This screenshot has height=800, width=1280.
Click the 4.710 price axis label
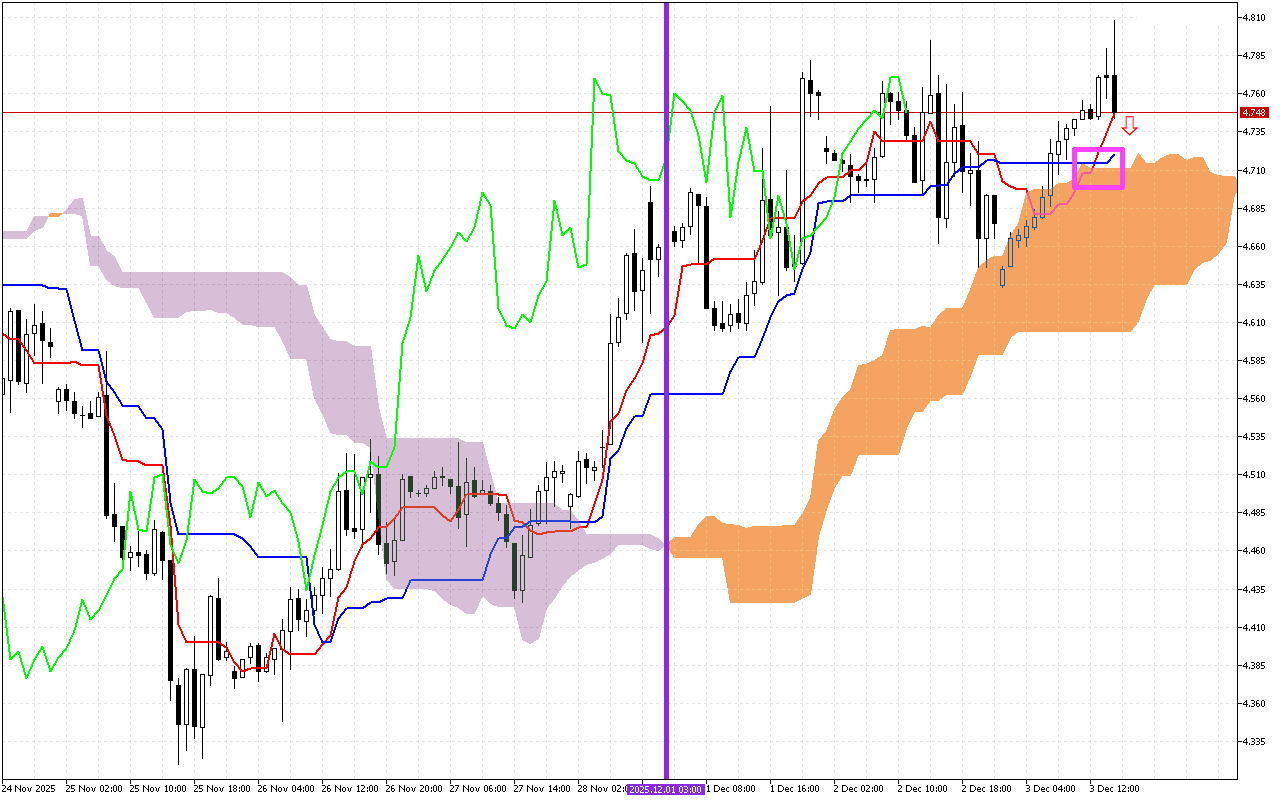(1254, 170)
